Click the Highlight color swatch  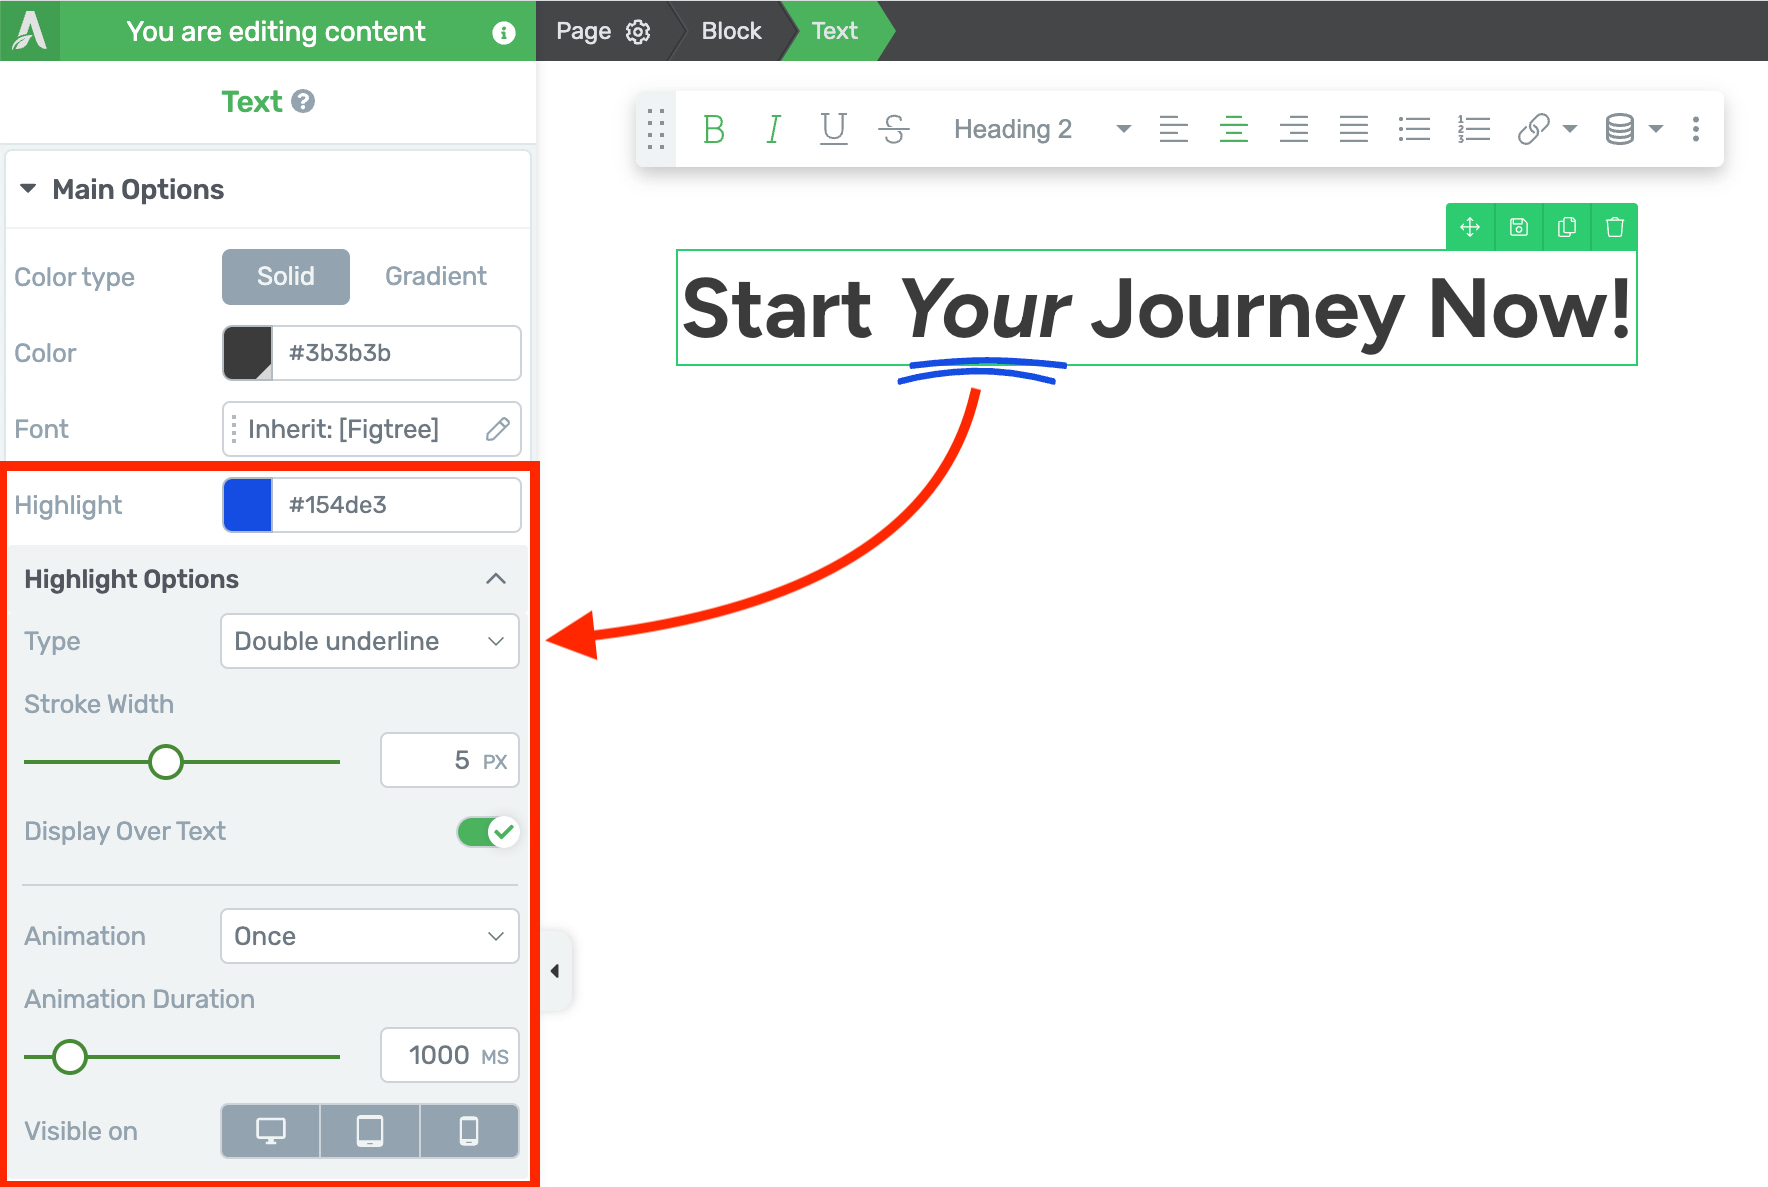[x=246, y=505]
